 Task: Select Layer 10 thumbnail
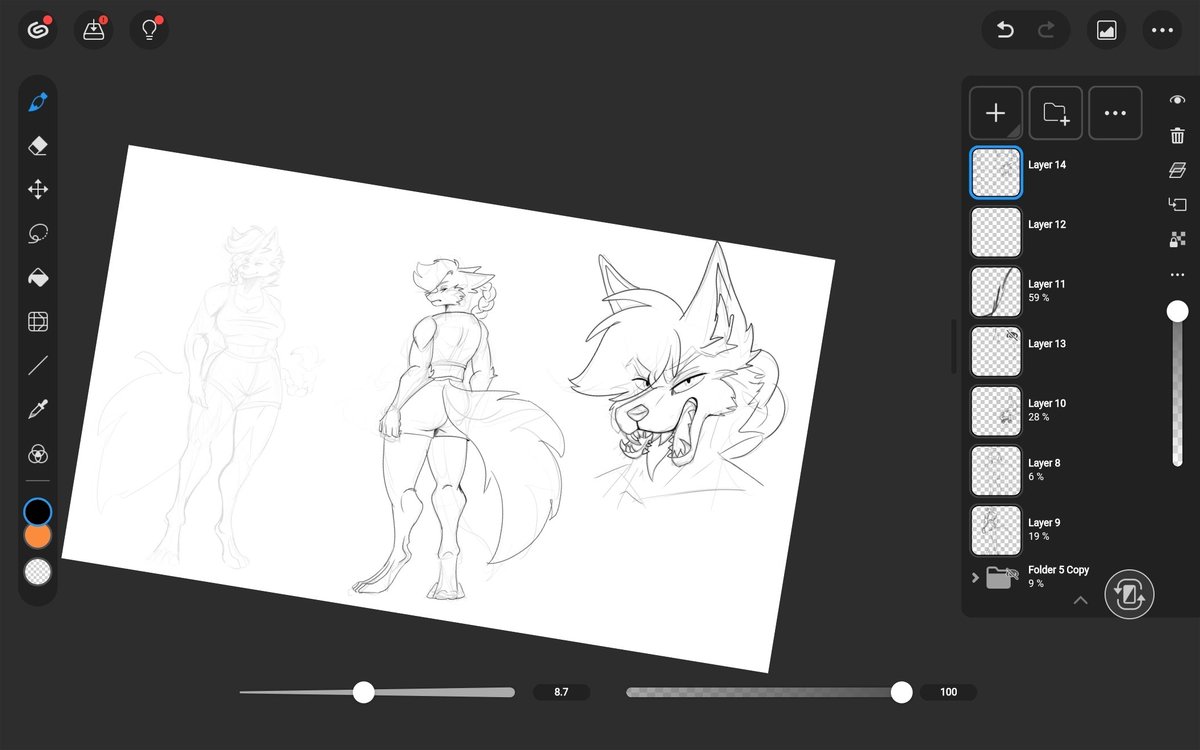(996, 411)
